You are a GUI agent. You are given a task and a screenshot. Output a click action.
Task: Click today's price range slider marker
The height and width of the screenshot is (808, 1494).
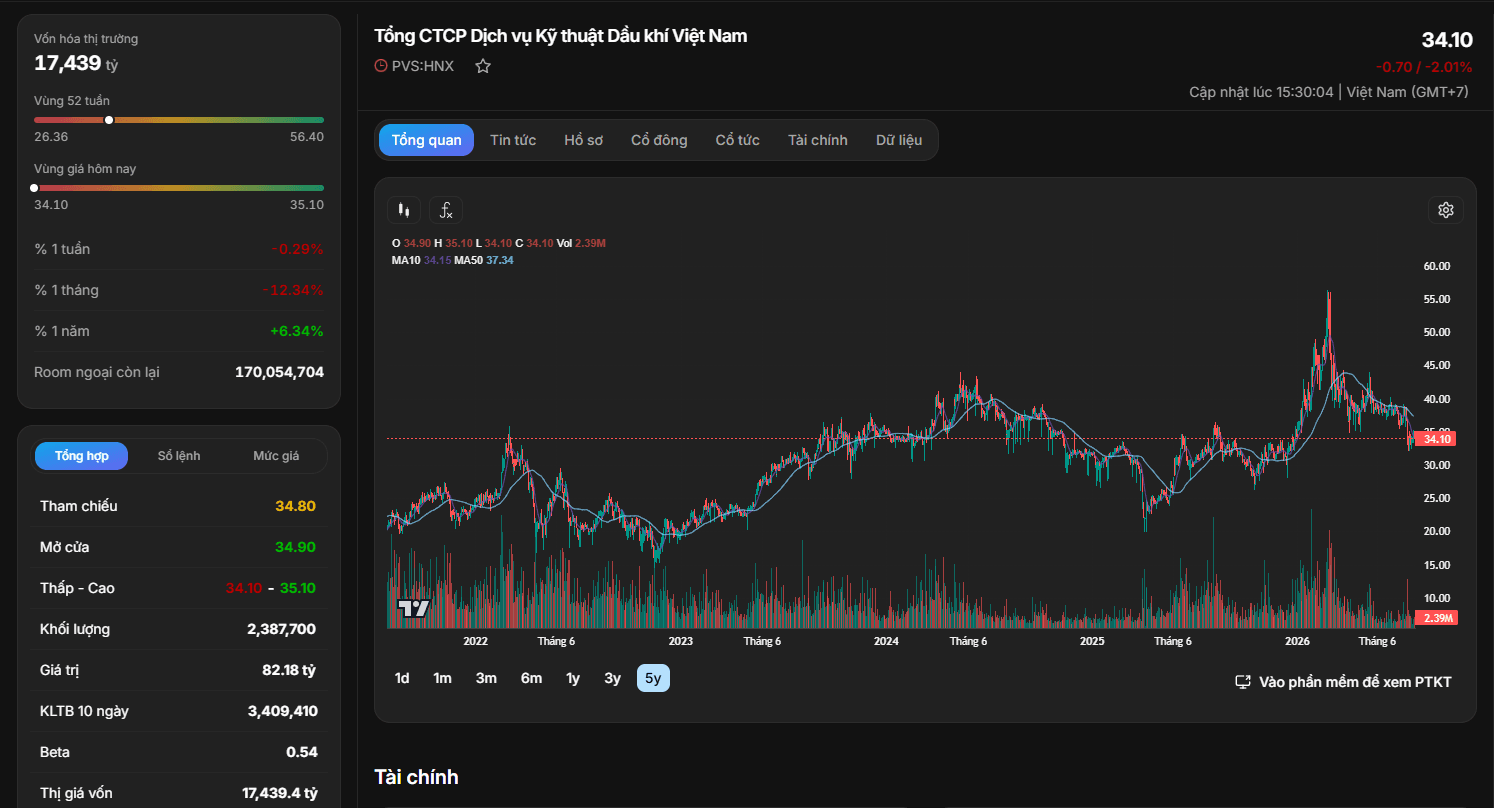coord(34,188)
